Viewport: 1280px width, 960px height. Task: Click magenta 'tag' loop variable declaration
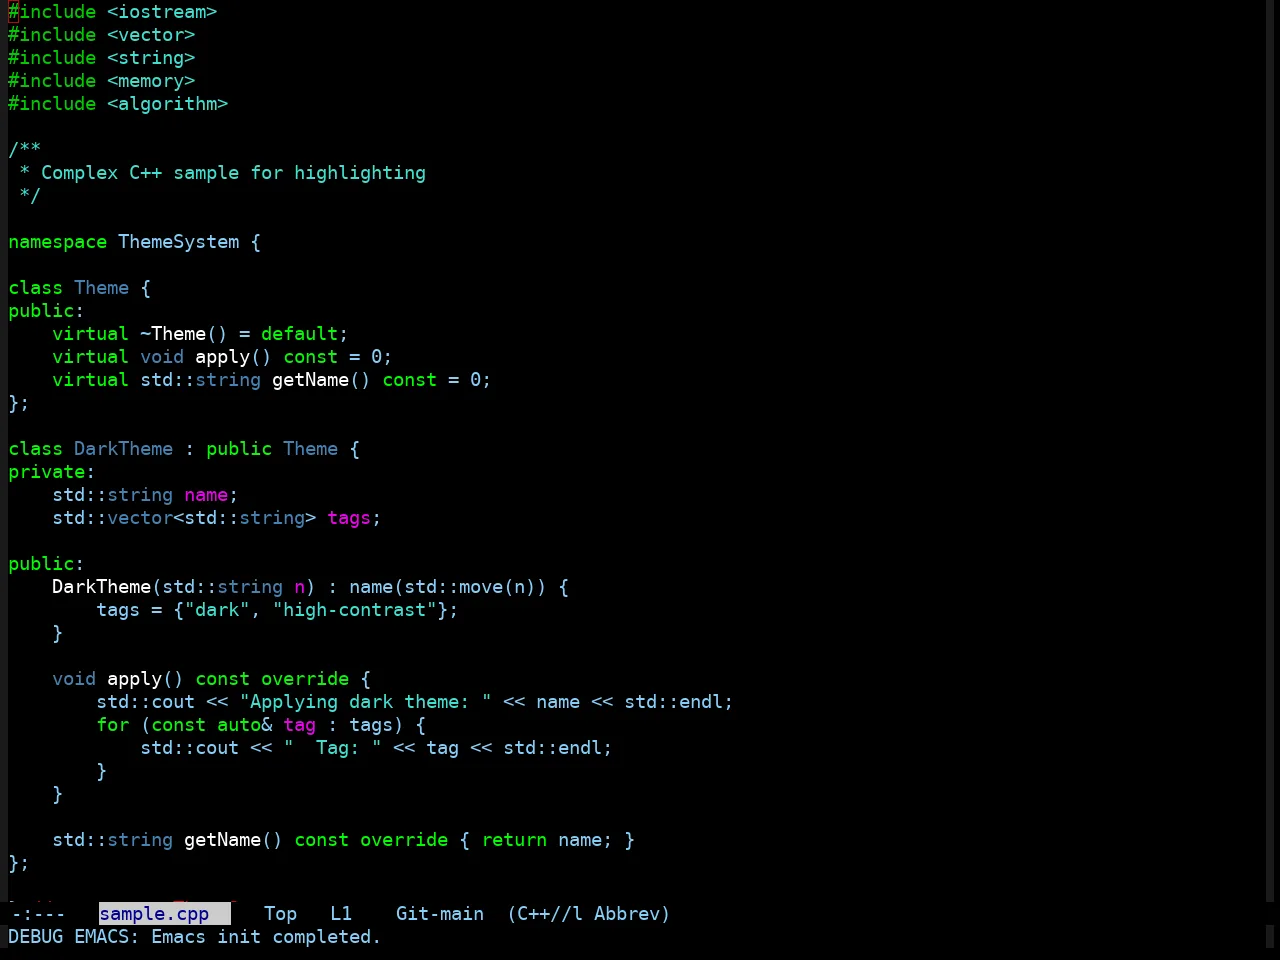[x=300, y=725]
